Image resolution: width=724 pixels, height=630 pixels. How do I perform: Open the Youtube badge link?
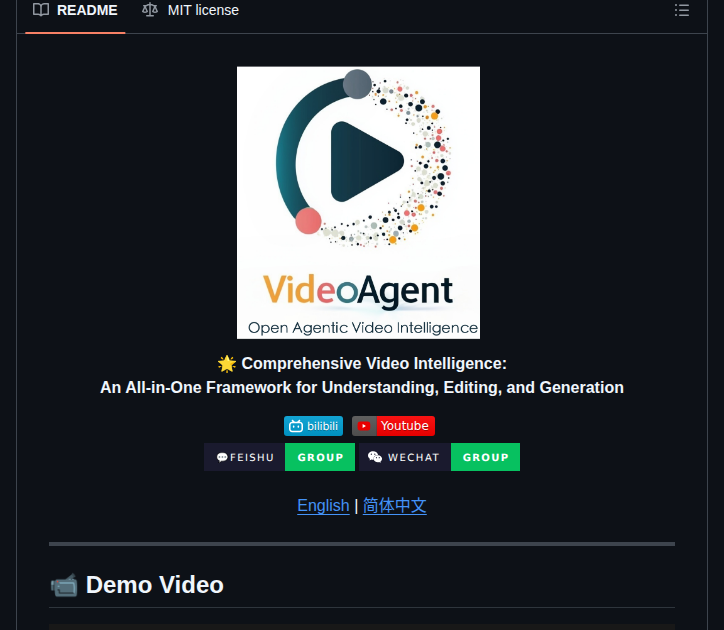[x=393, y=426]
